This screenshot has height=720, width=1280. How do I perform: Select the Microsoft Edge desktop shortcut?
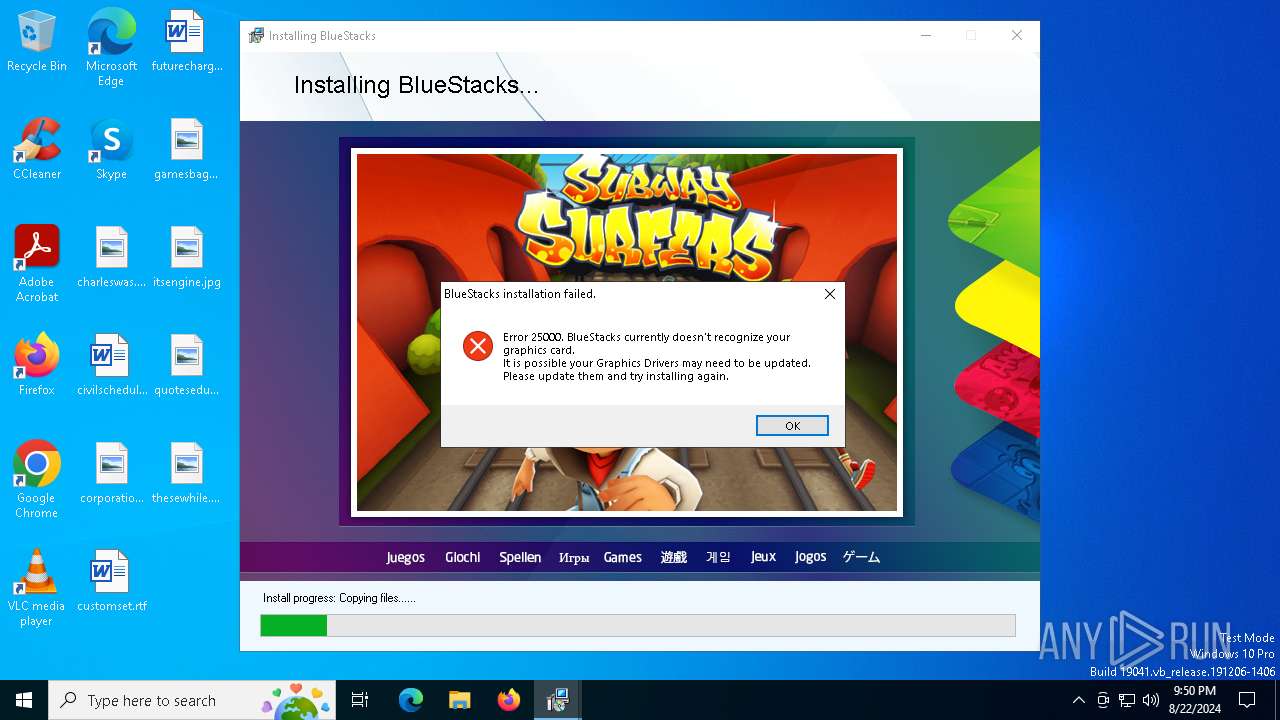pos(111,48)
